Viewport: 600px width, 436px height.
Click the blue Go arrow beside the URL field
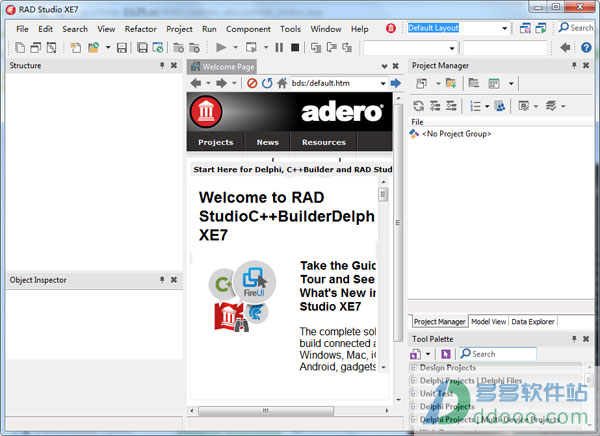[396, 83]
